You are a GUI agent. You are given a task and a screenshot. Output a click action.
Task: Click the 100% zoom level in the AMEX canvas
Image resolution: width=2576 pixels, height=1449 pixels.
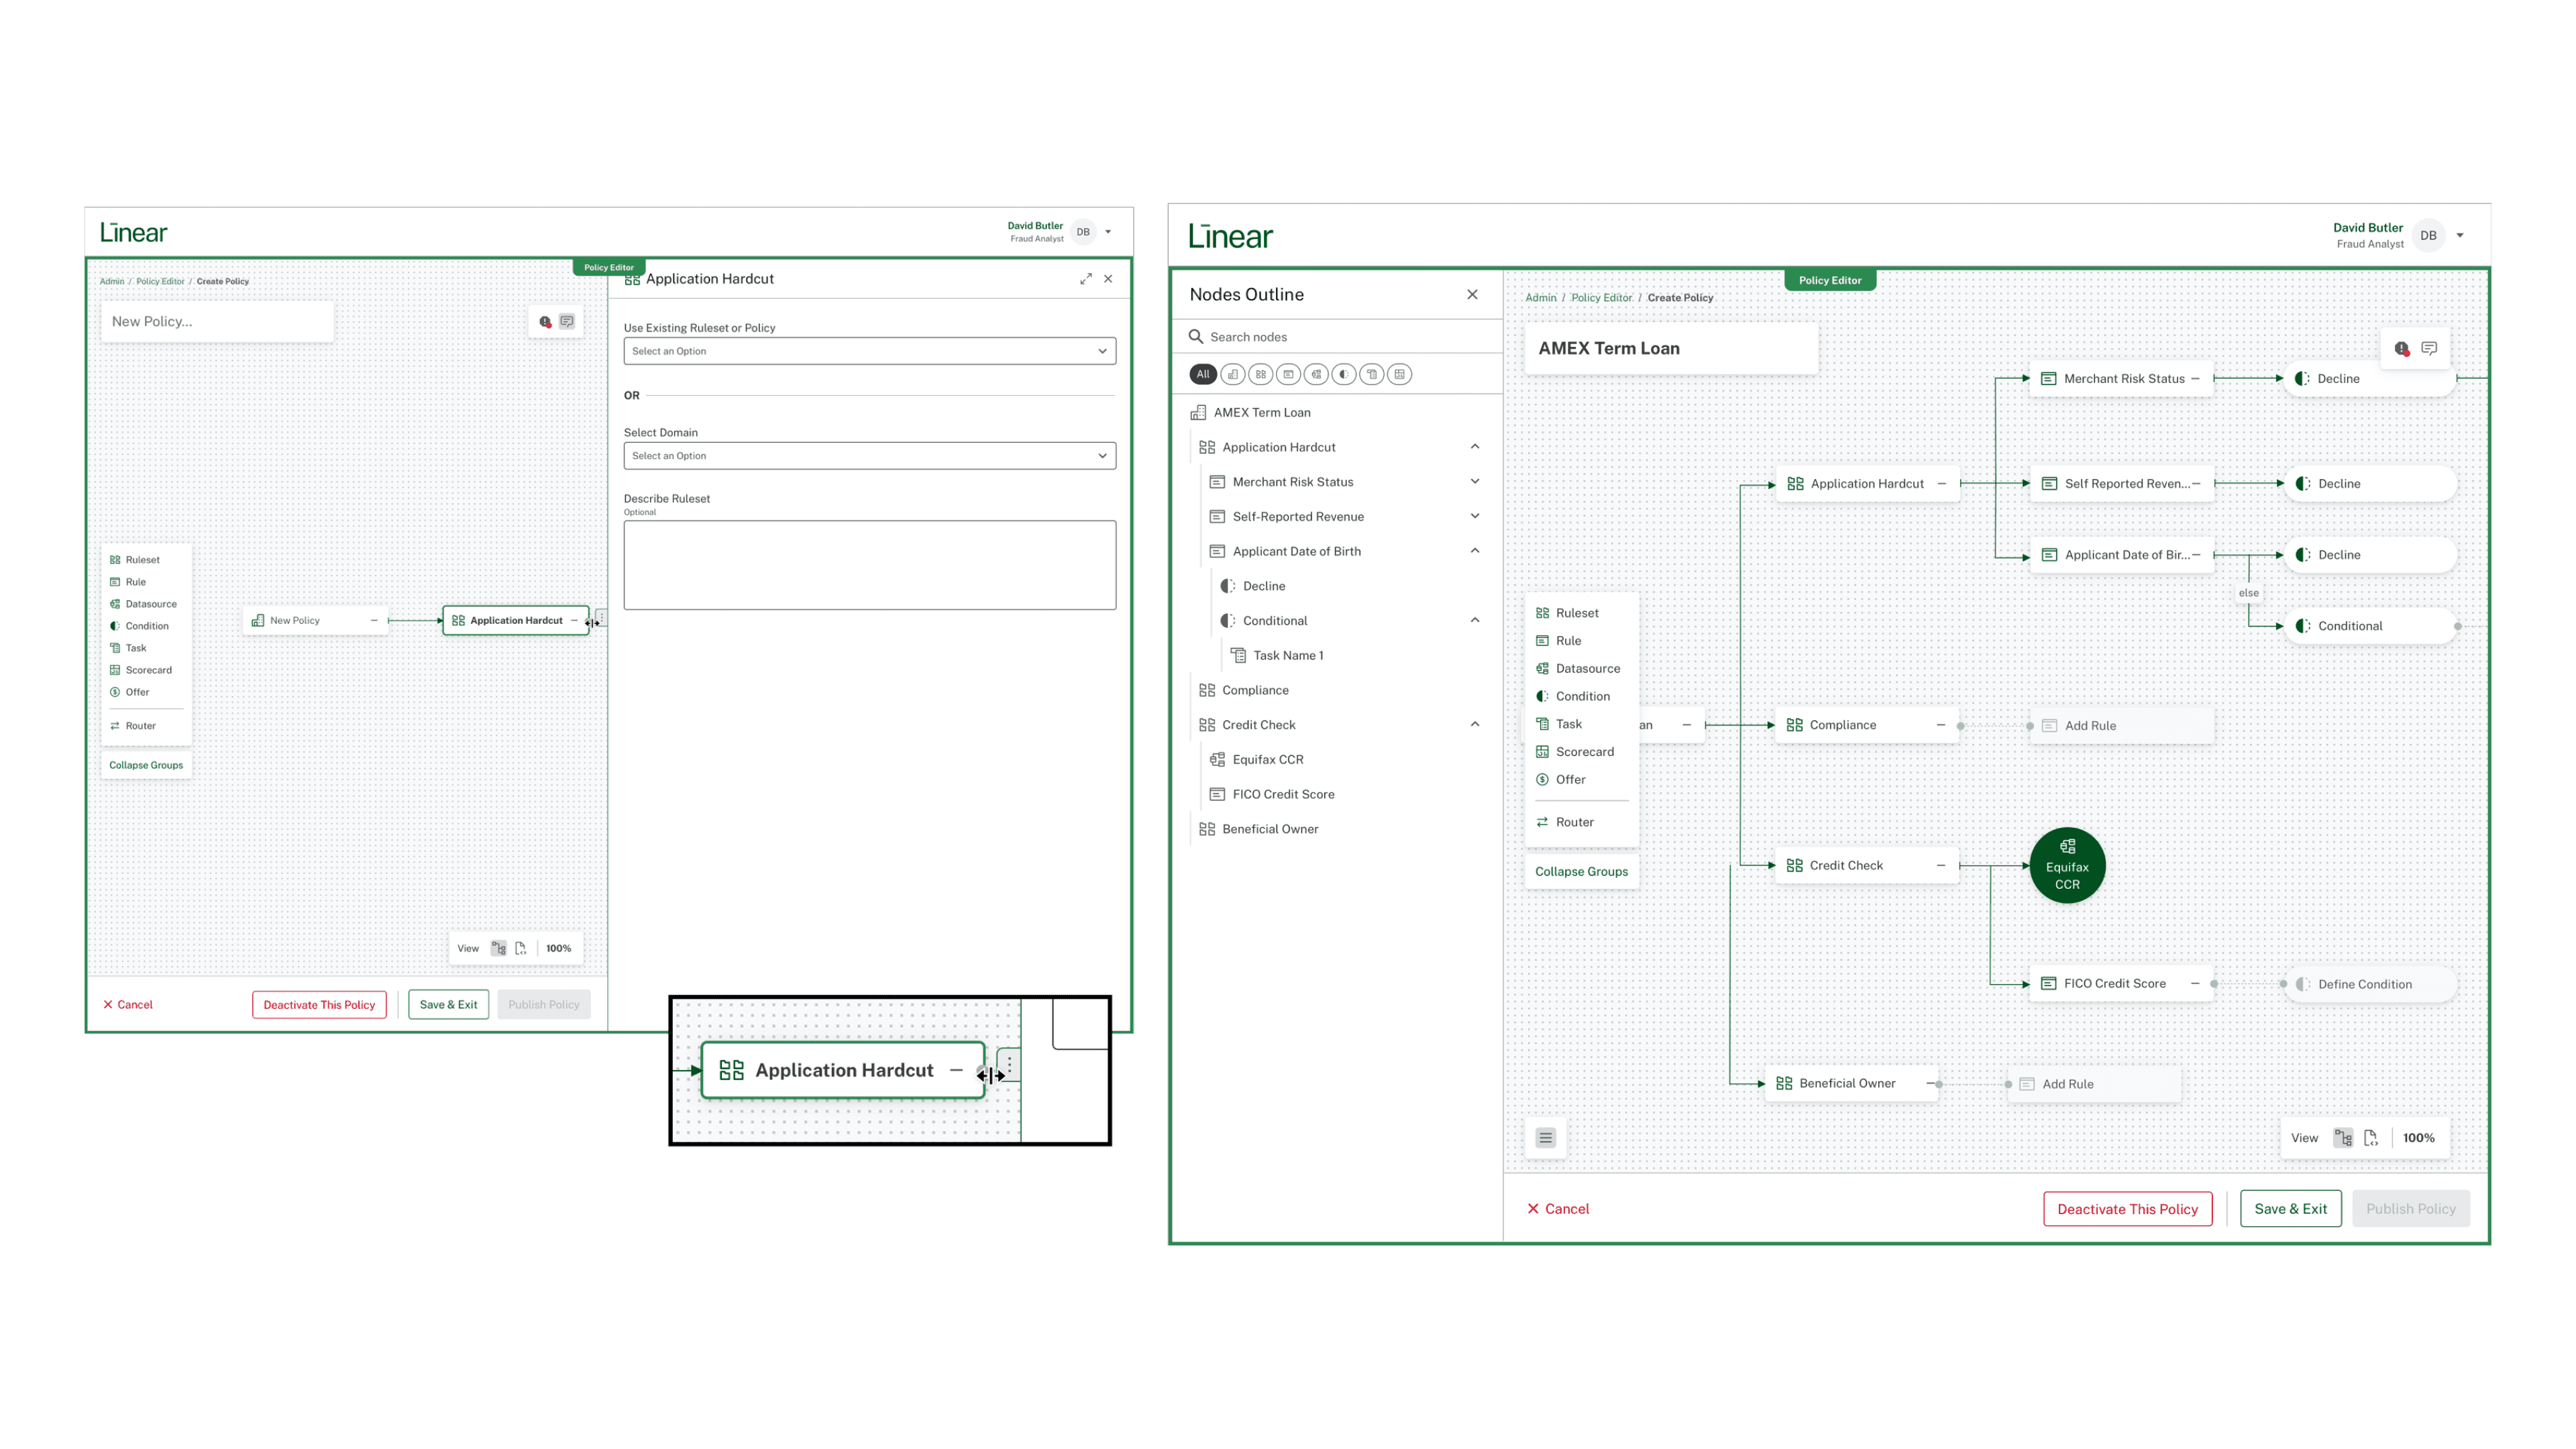click(2419, 1138)
